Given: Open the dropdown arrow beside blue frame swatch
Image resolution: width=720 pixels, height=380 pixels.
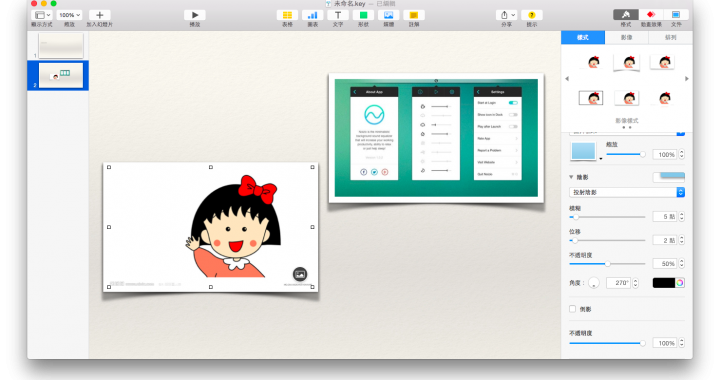Looking at the screenshot, I should (x=601, y=159).
